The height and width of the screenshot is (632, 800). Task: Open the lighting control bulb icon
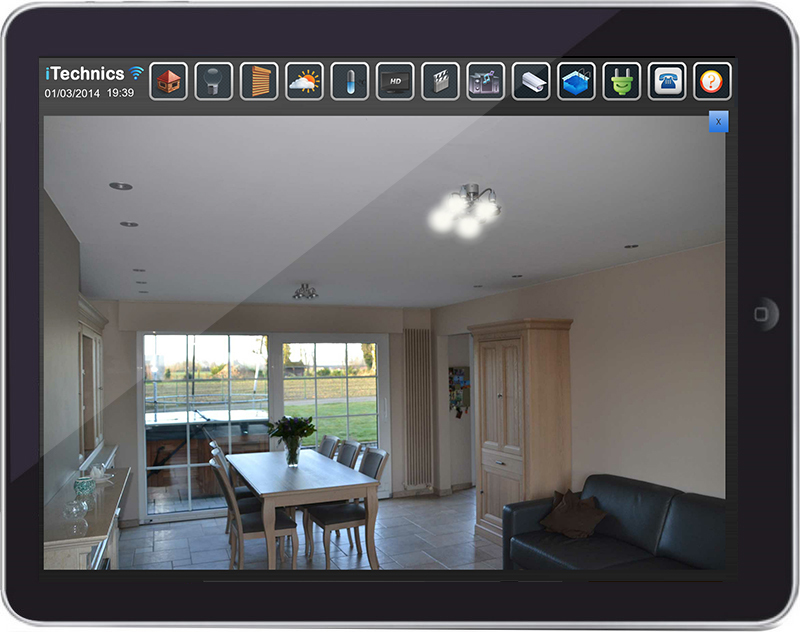(214, 81)
